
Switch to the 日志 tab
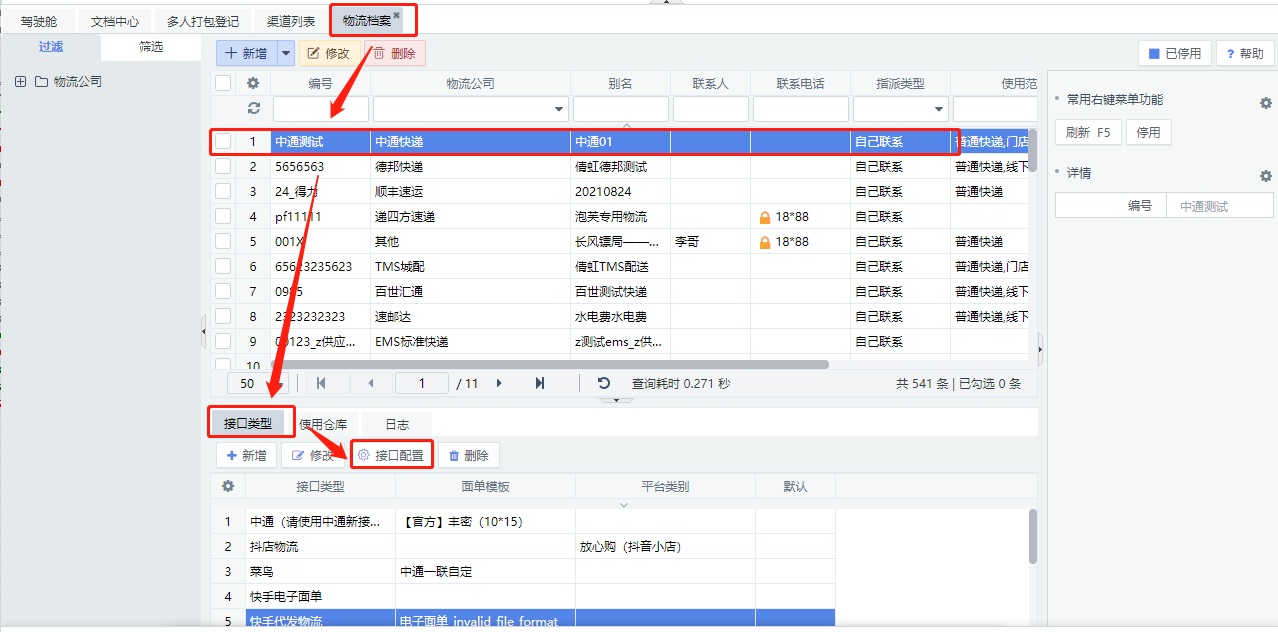(x=397, y=424)
